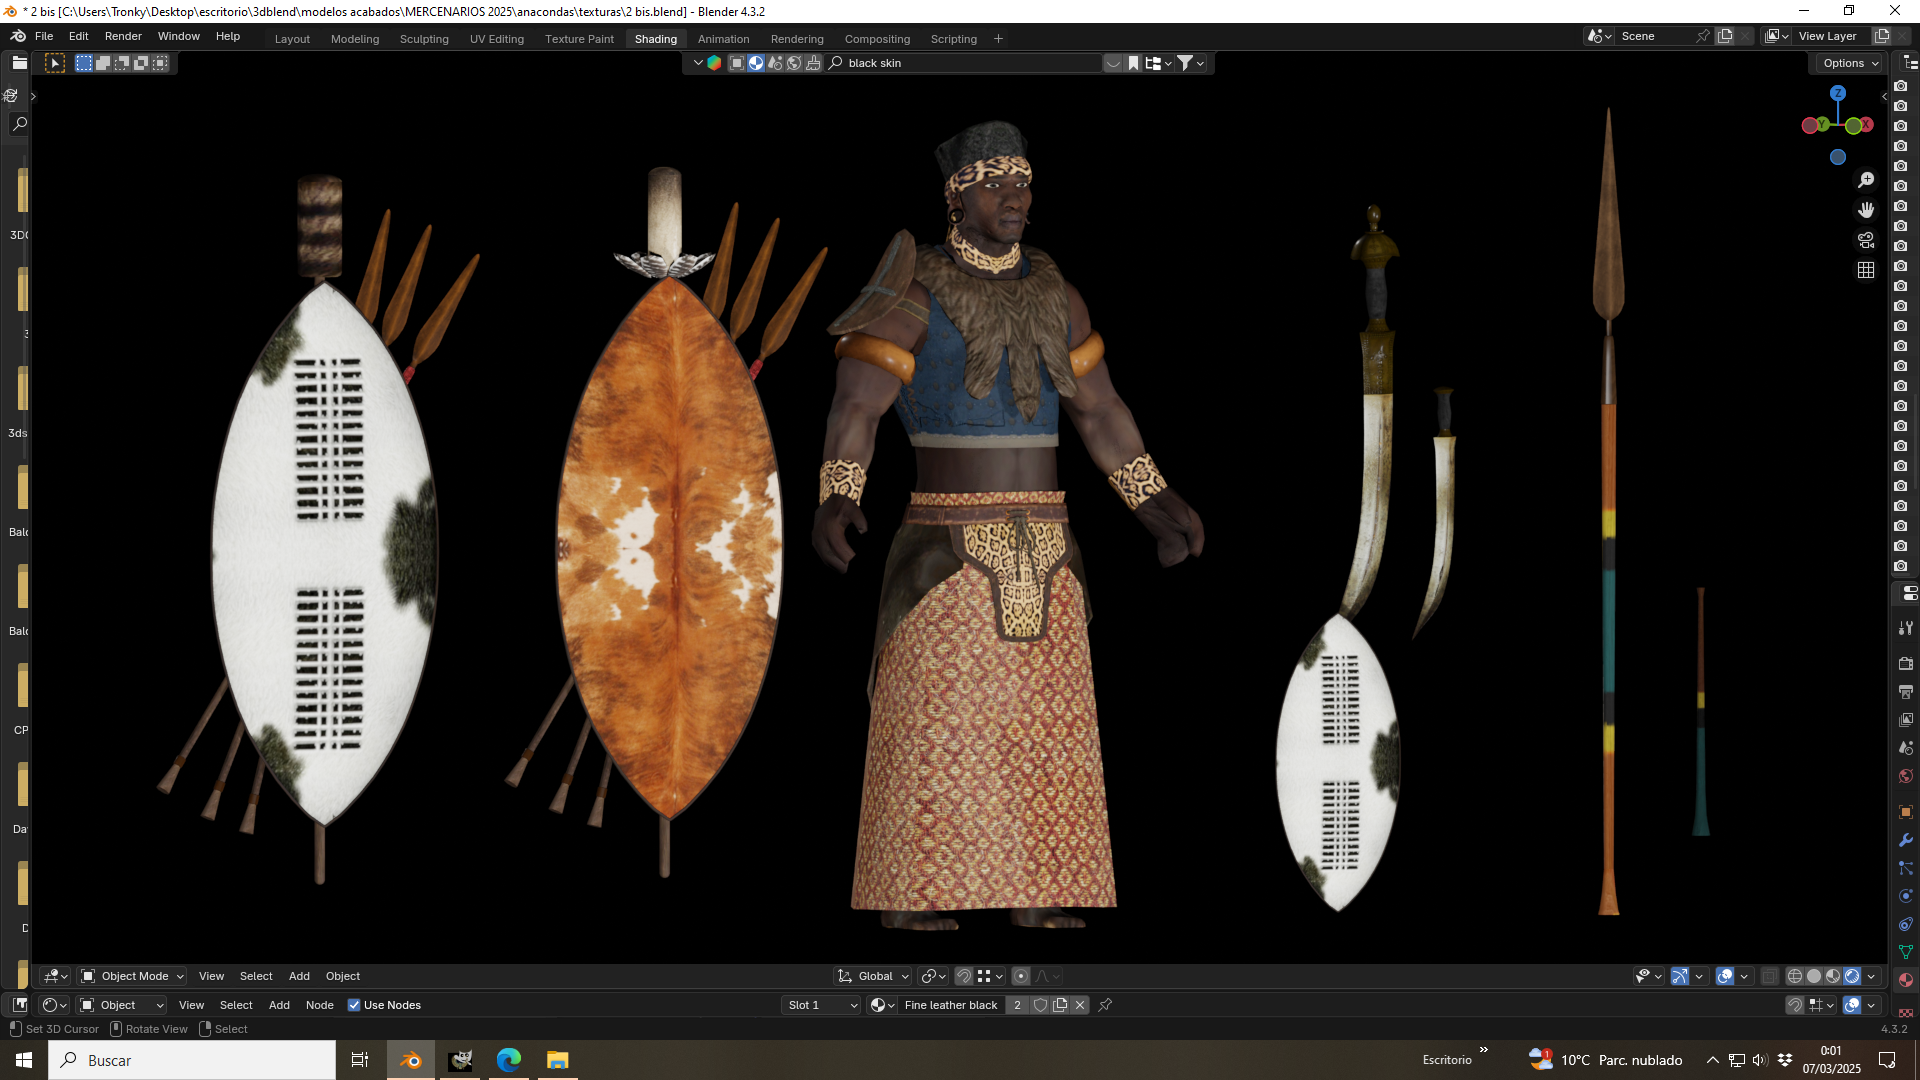
Task: Click the Options button in viewport
Action: coord(1848,63)
